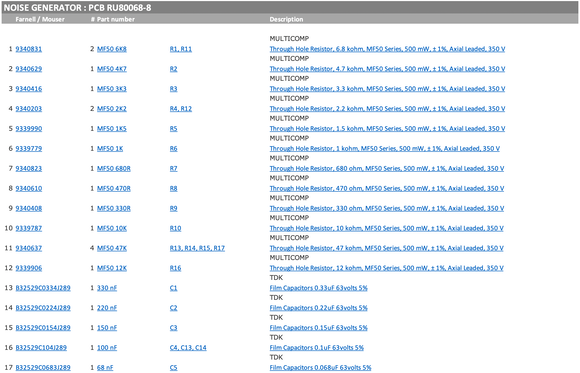Image resolution: width=580 pixels, height=373 pixels.
Task: Open the 4.7 kohm resistor description link
Action: [387, 69]
